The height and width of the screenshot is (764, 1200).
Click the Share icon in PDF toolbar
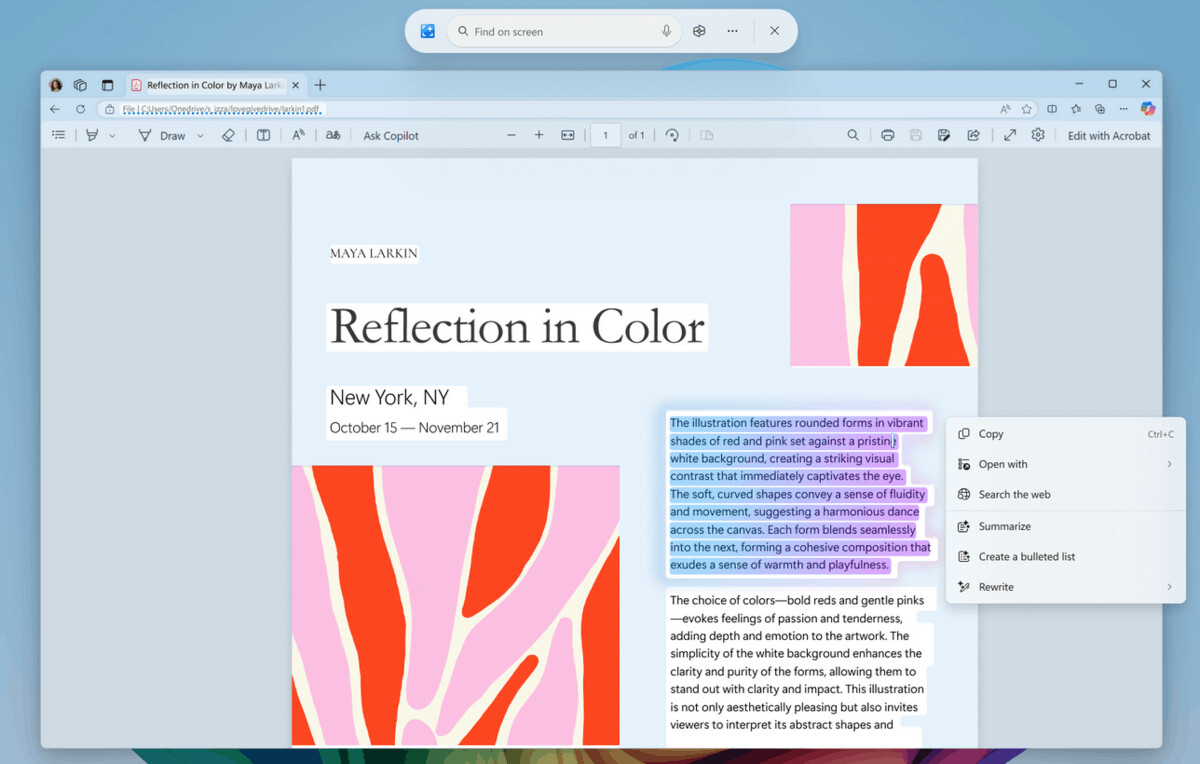point(972,135)
